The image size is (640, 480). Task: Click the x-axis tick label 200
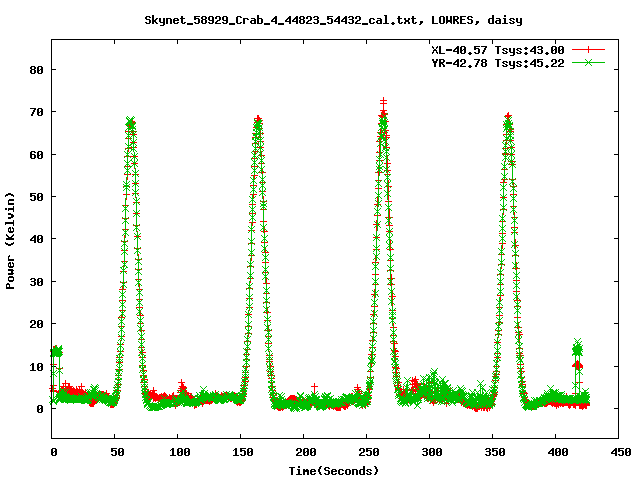[x=306, y=452]
